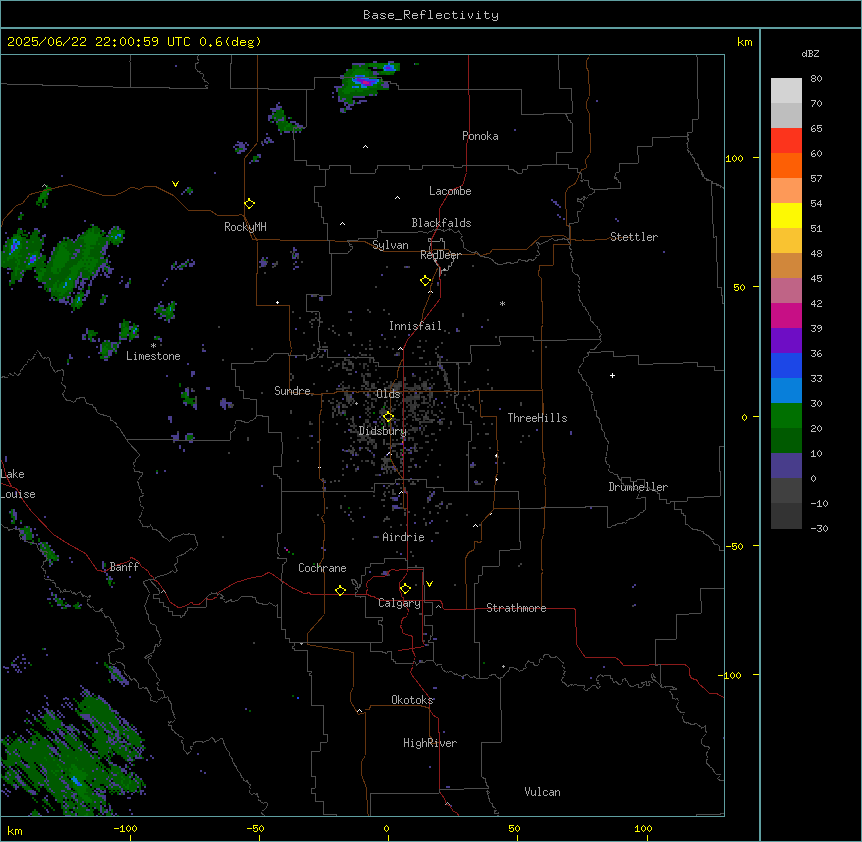The width and height of the screenshot is (862, 842).
Task: Click the light gray 80 dBZ legend swatch
Action: pyautogui.click(x=786, y=90)
